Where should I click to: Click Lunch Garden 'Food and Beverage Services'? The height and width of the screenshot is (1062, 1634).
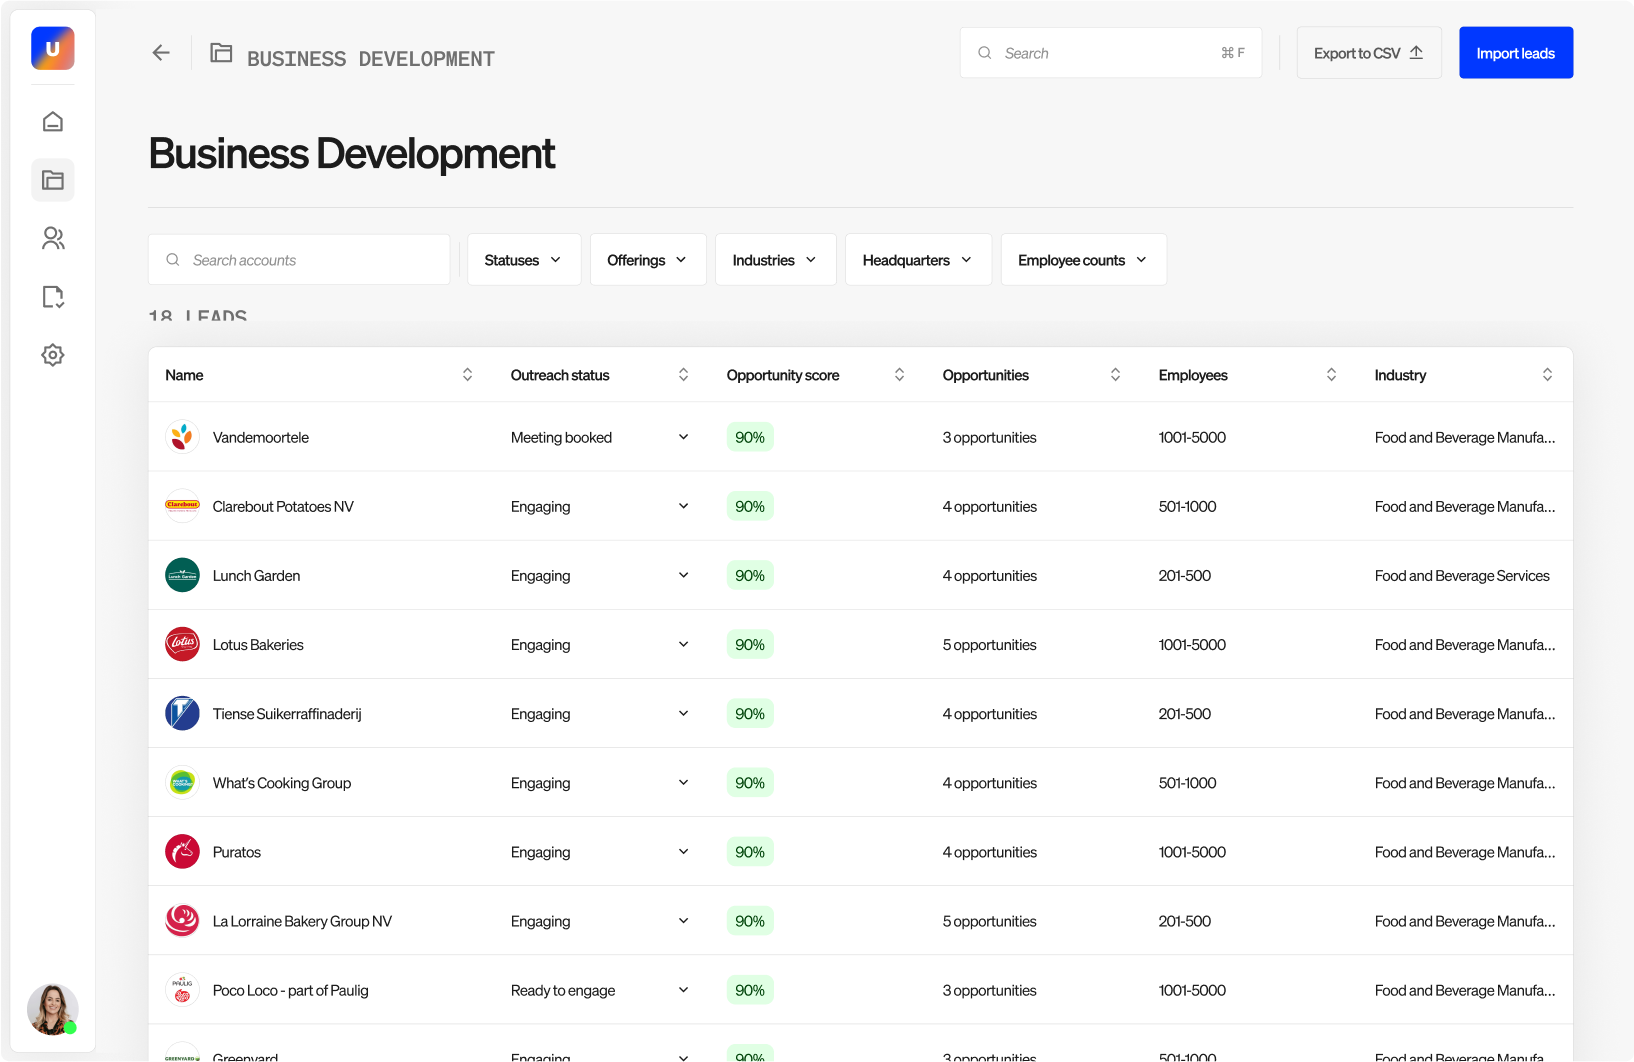1462,575
